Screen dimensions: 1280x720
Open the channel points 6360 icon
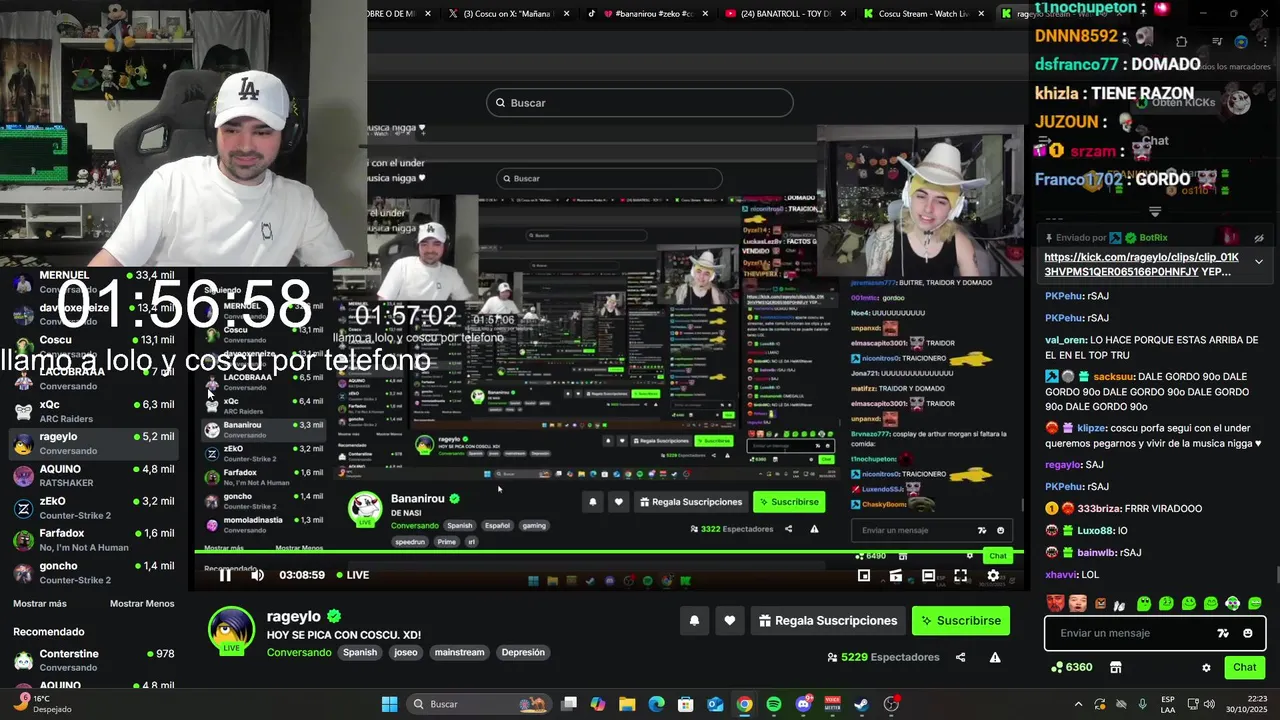pyautogui.click(x=1072, y=667)
